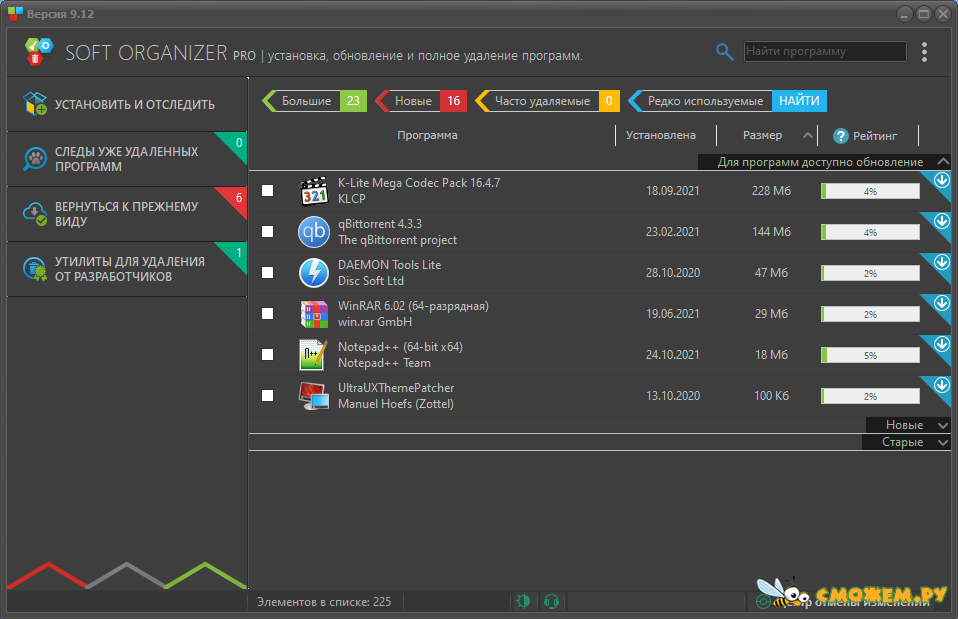The width and height of the screenshot is (958, 619).
Task: Filter by 'Новые' programs tag
Action: pyautogui.click(x=421, y=101)
